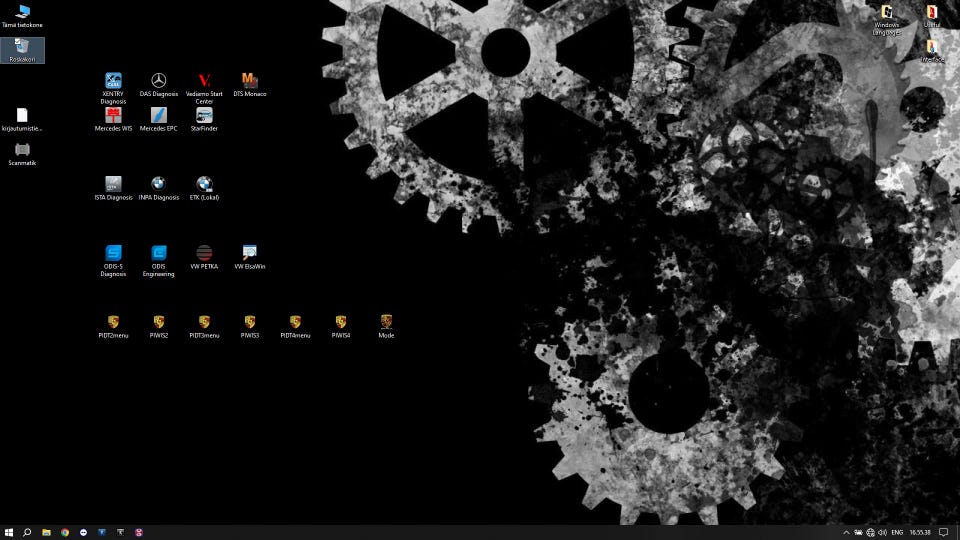Select the Mercedes WIS shortcut
Image resolution: width=960 pixels, height=540 pixels.
(113, 119)
